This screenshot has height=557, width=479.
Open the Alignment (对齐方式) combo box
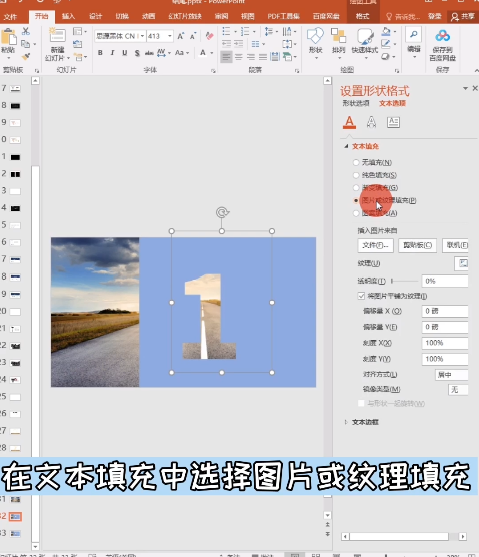pyautogui.click(x=452, y=374)
